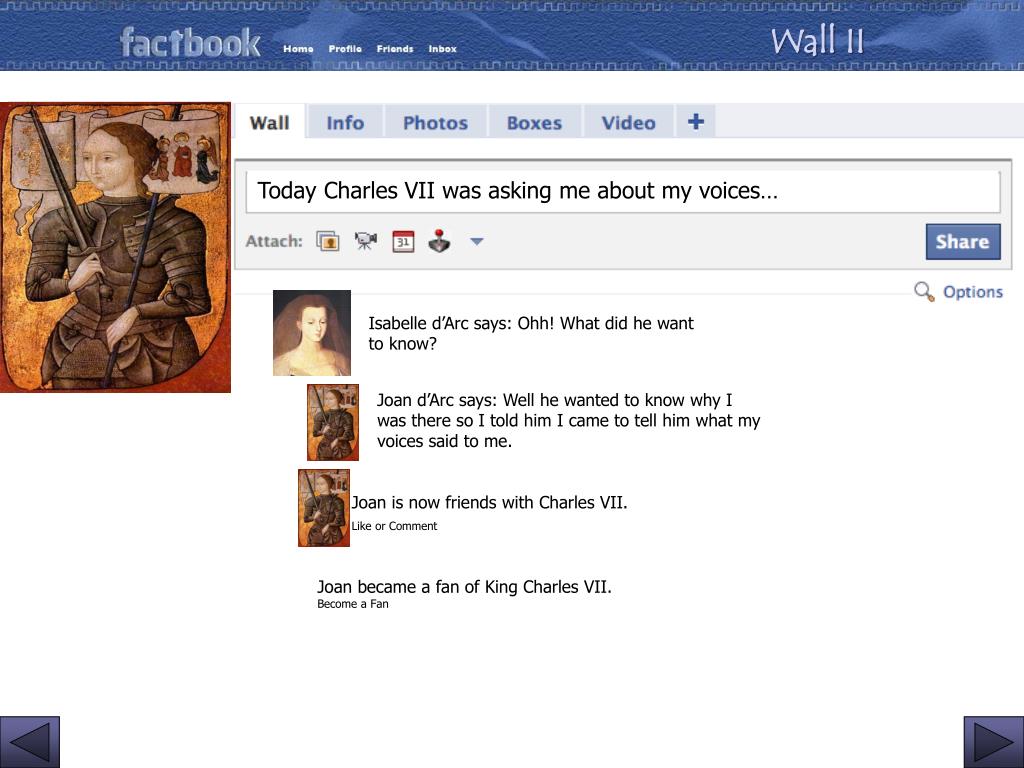Click the Attach: label
This screenshot has width=1024, height=768.
(274, 241)
